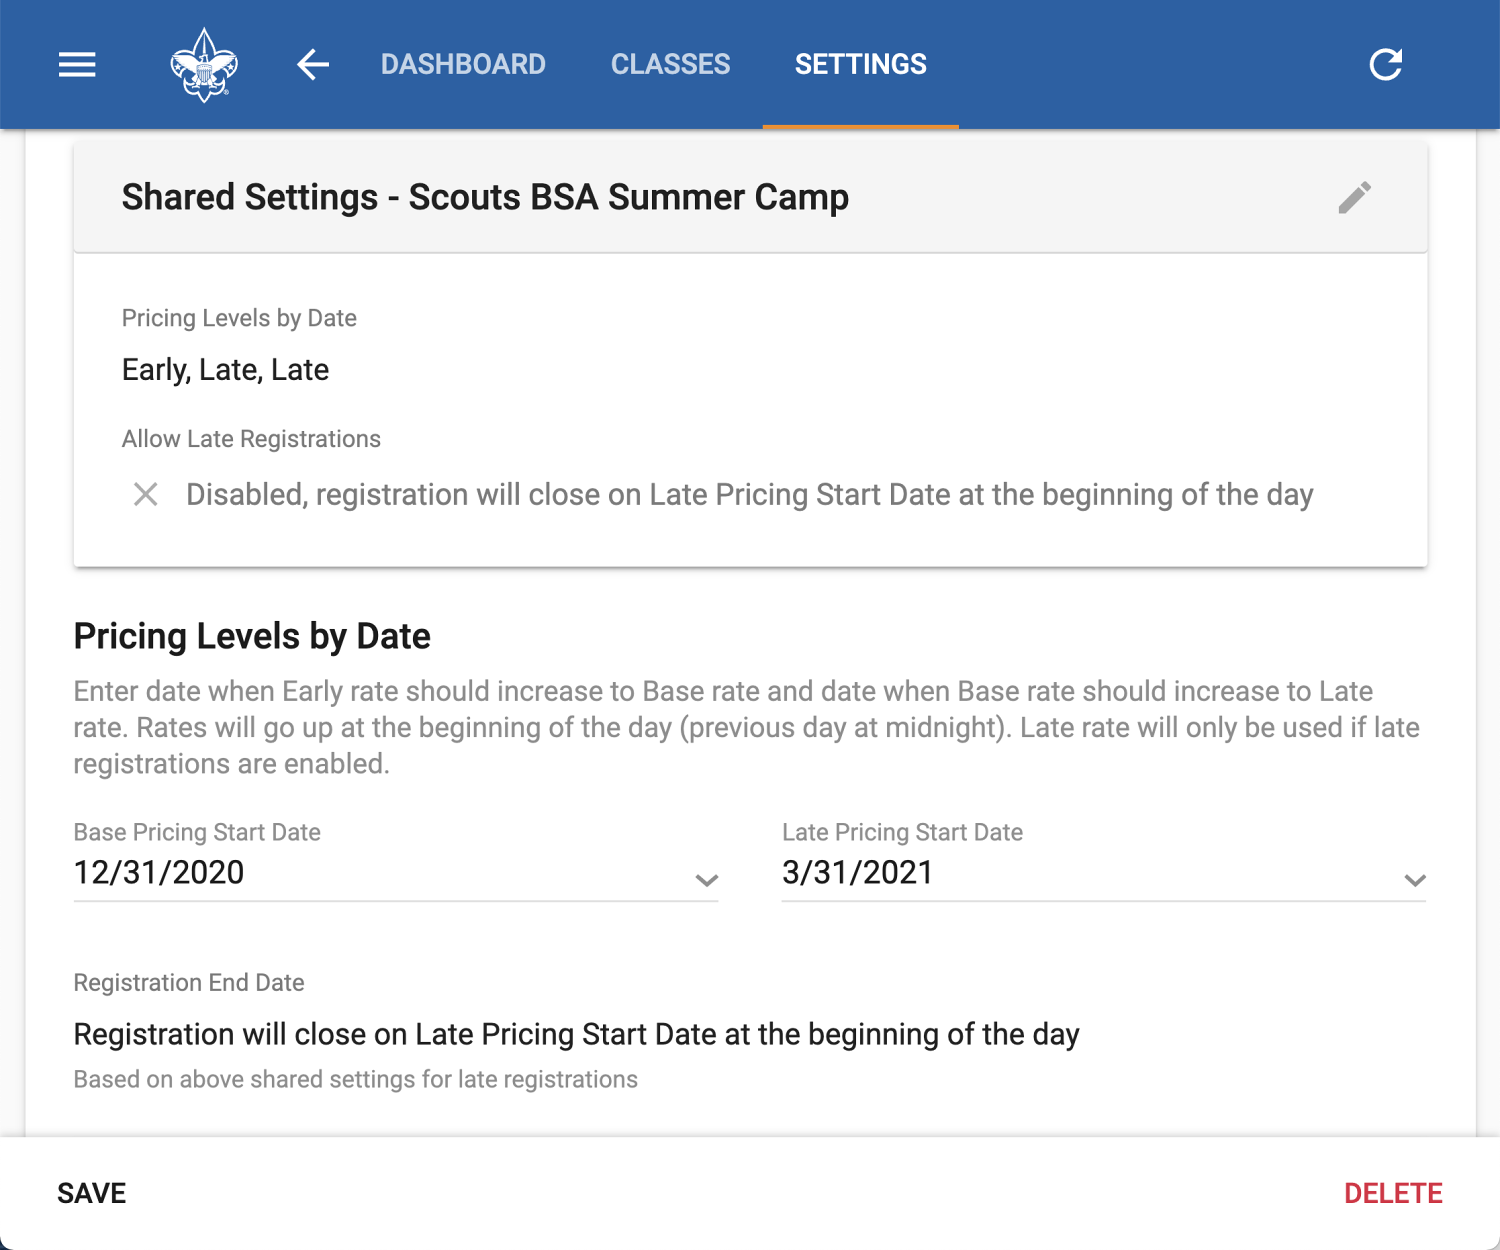Click the 3/31/2021 late pricing date field
Image resolution: width=1500 pixels, height=1250 pixels.
point(1104,873)
